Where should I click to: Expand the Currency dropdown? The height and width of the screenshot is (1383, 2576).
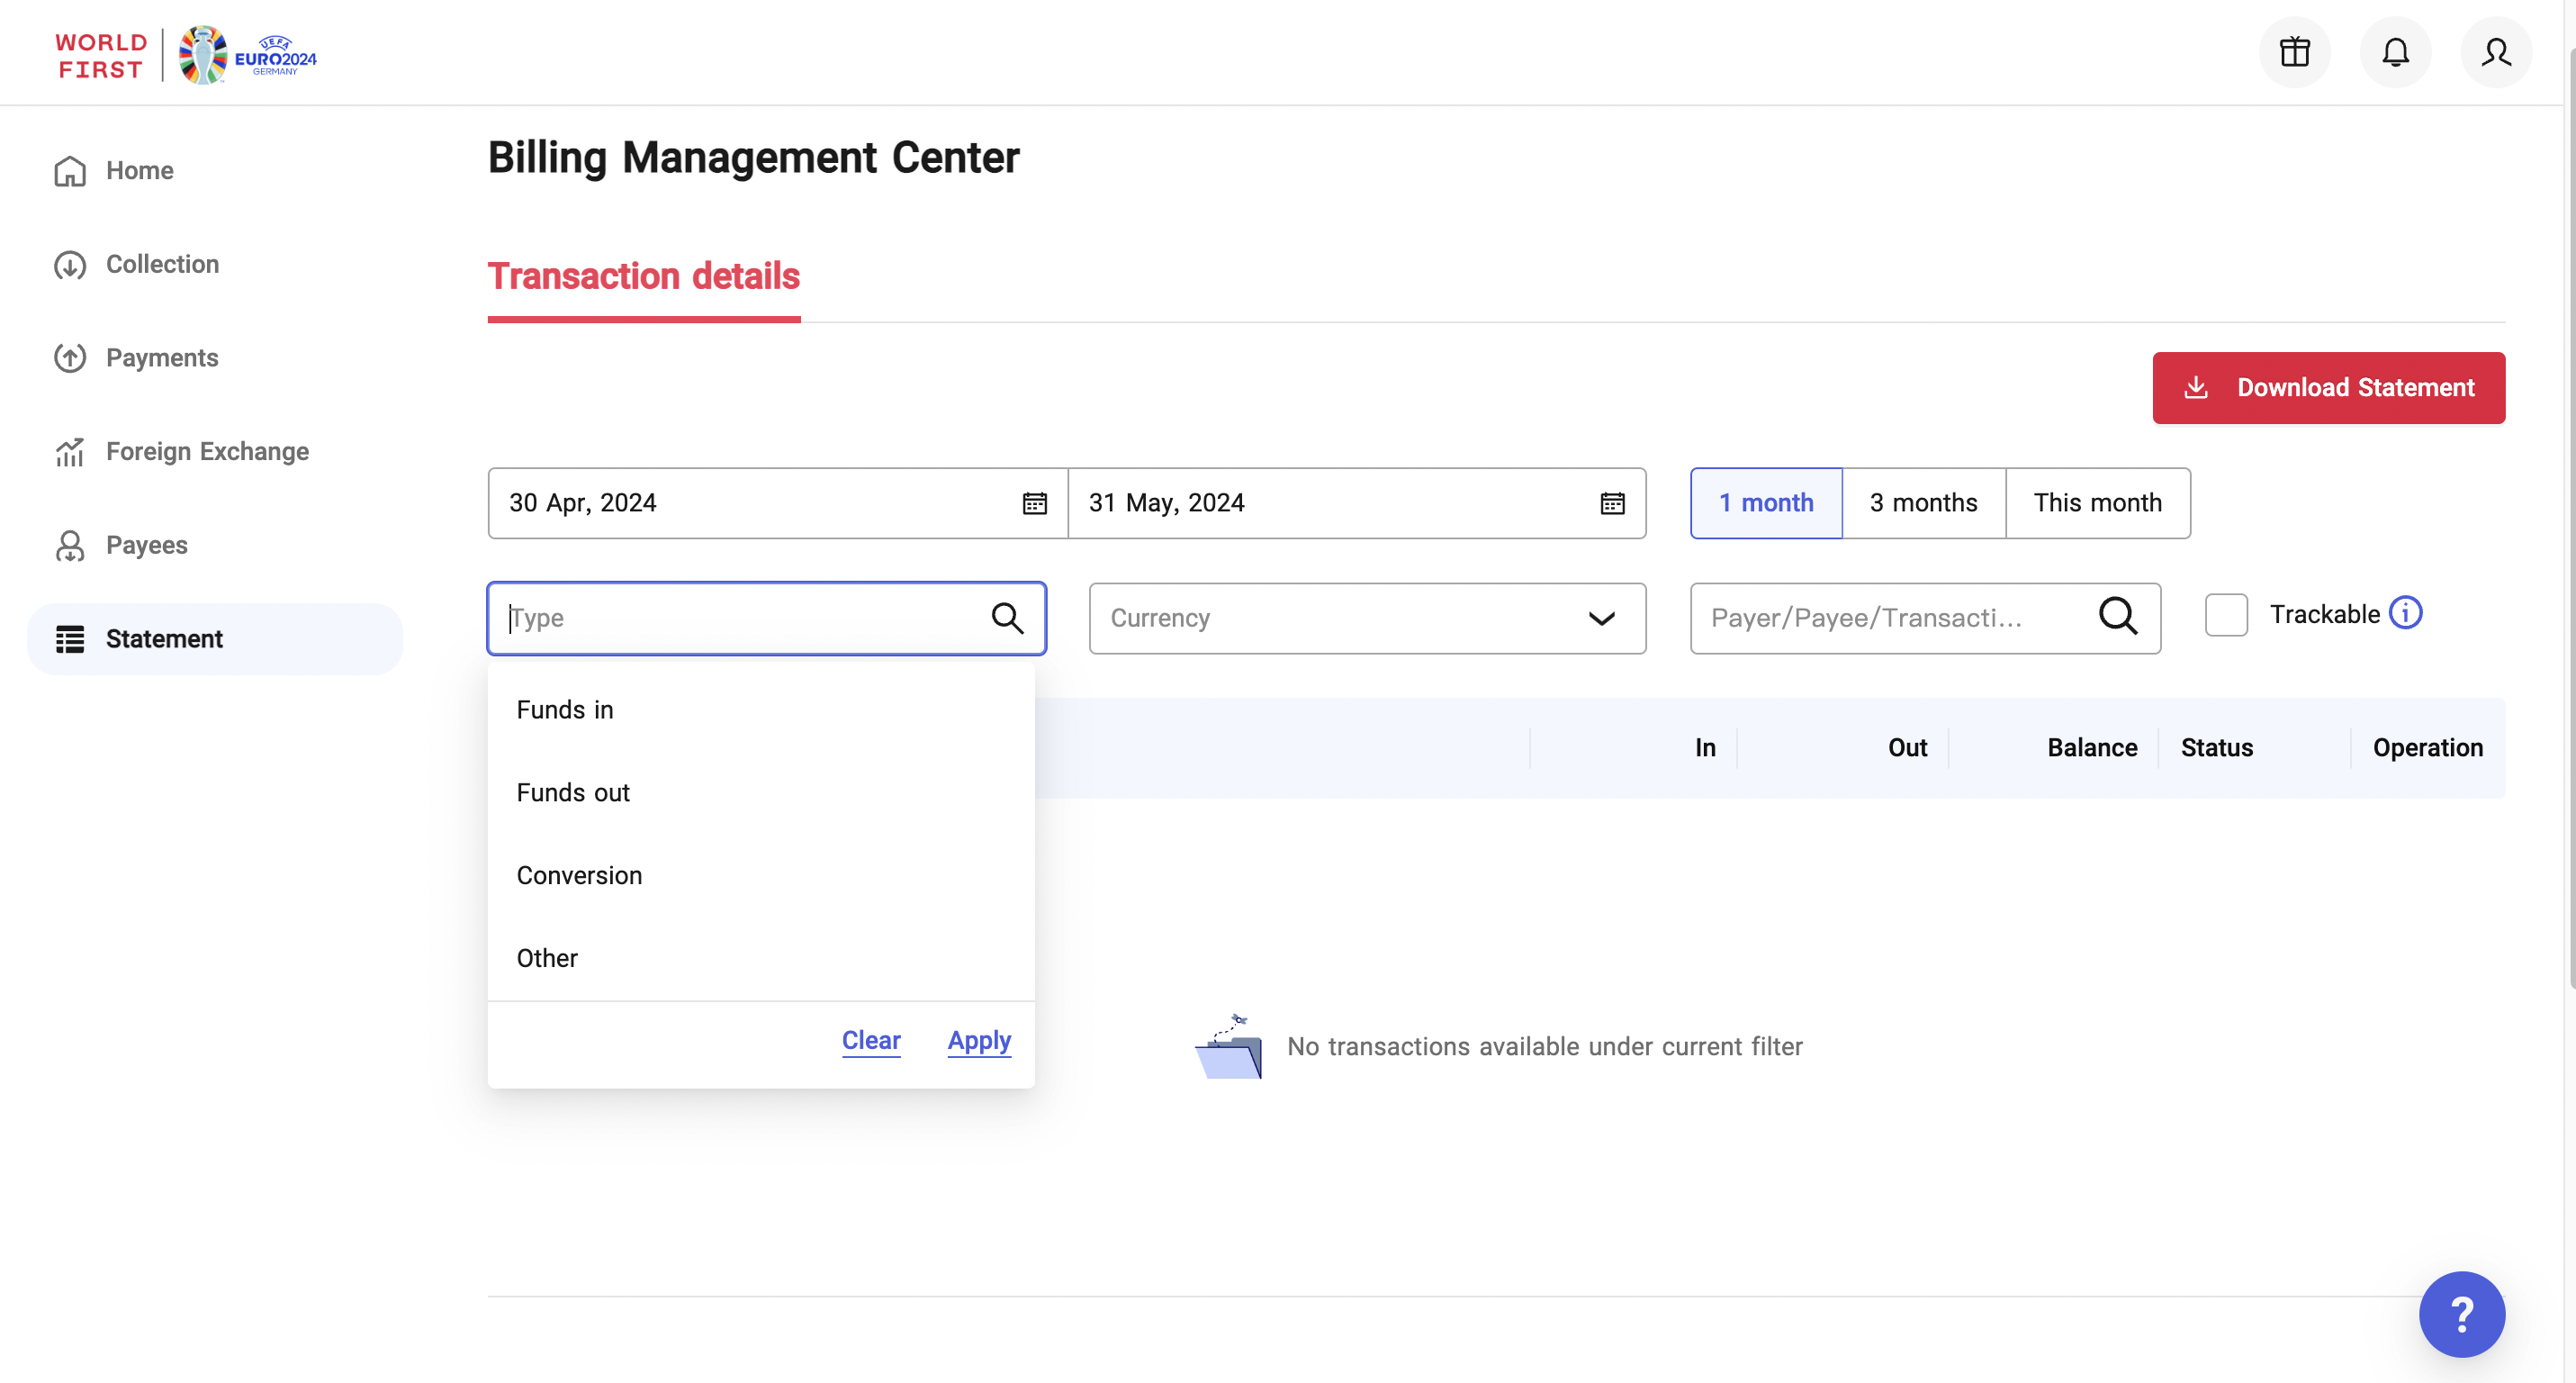pyautogui.click(x=1367, y=618)
